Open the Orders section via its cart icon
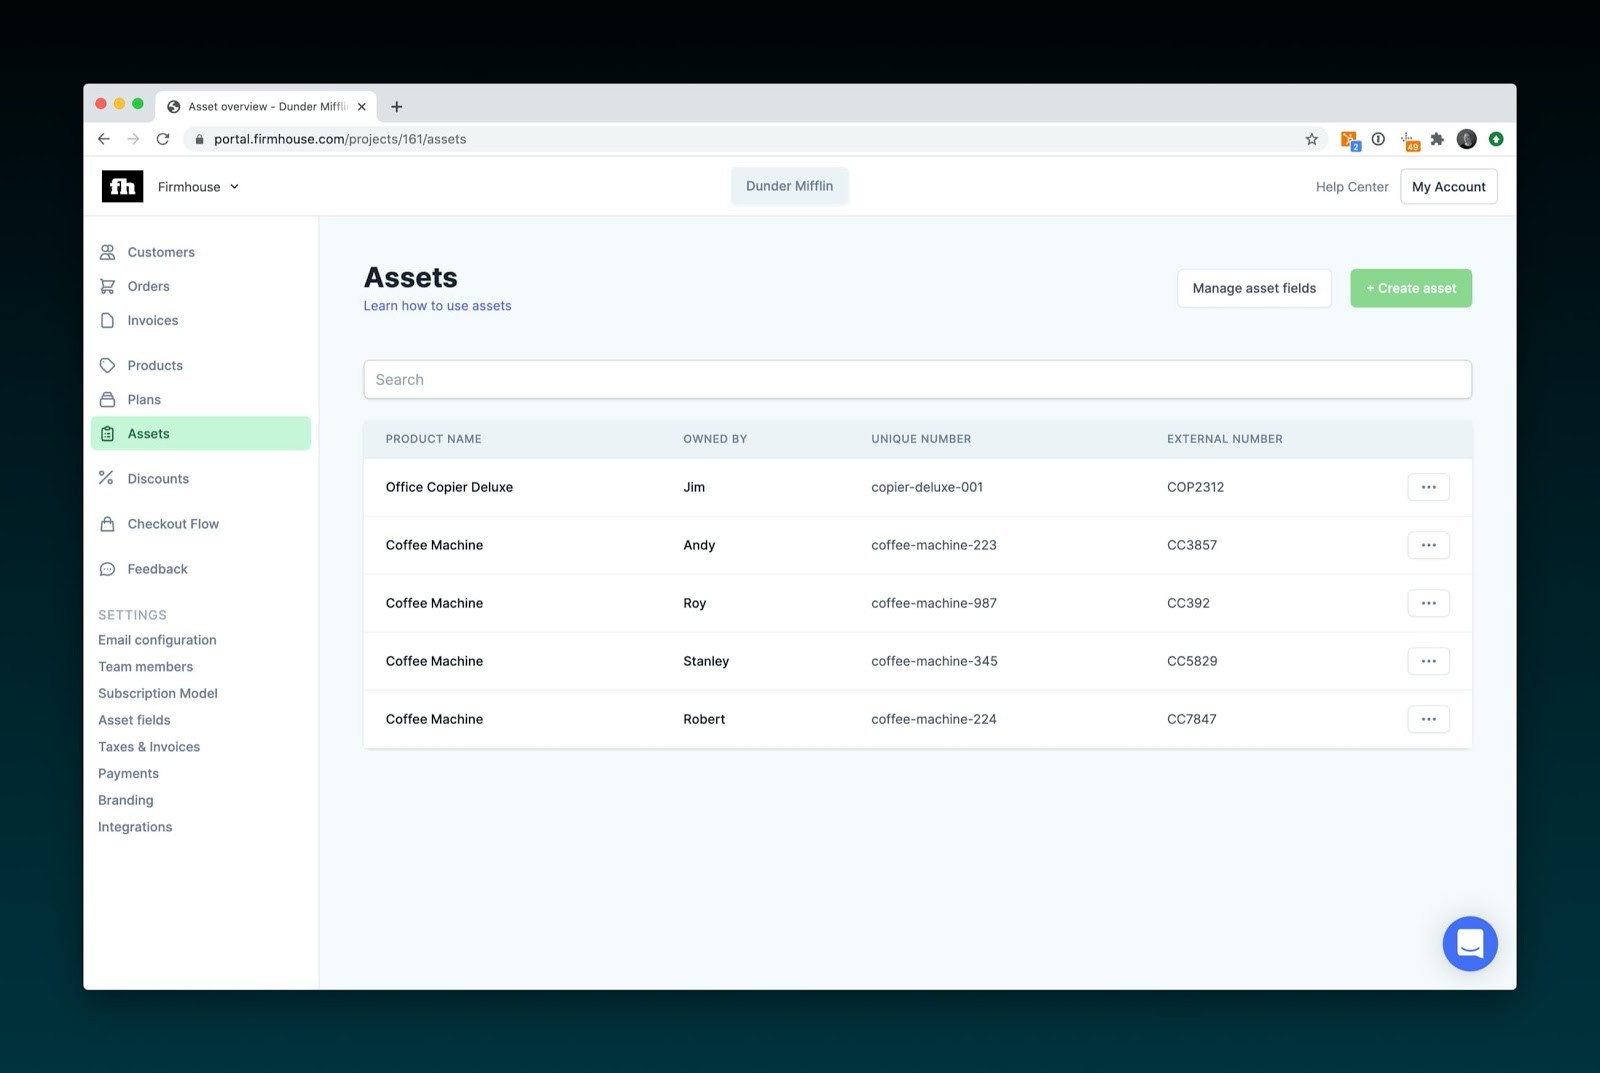Image resolution: width=1600 pixels, height=1073 pixels. (107, 286)
